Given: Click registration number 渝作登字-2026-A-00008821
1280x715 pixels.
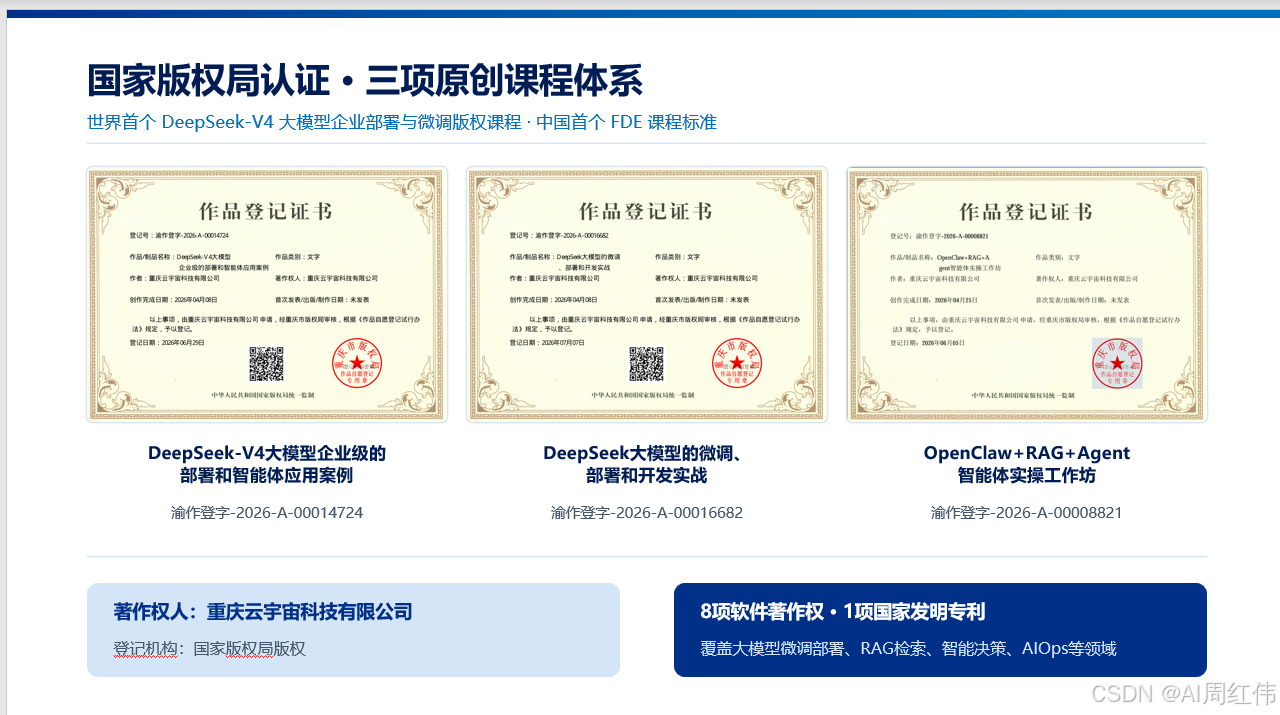Looking at the screenshot, I should [1027, 513].
